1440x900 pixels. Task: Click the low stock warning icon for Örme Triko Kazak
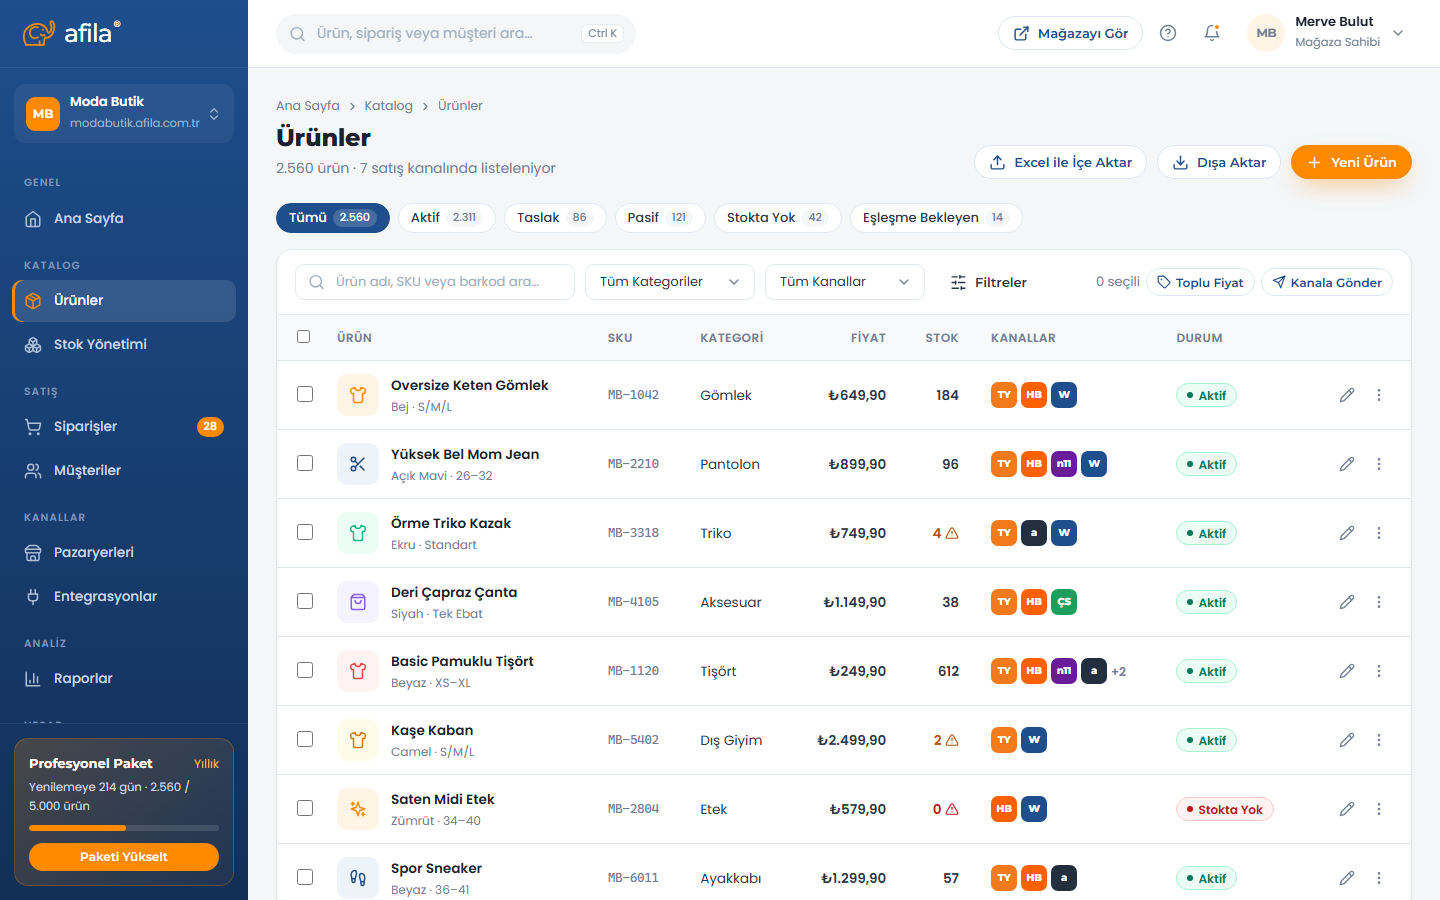click(x=952, y=533)
